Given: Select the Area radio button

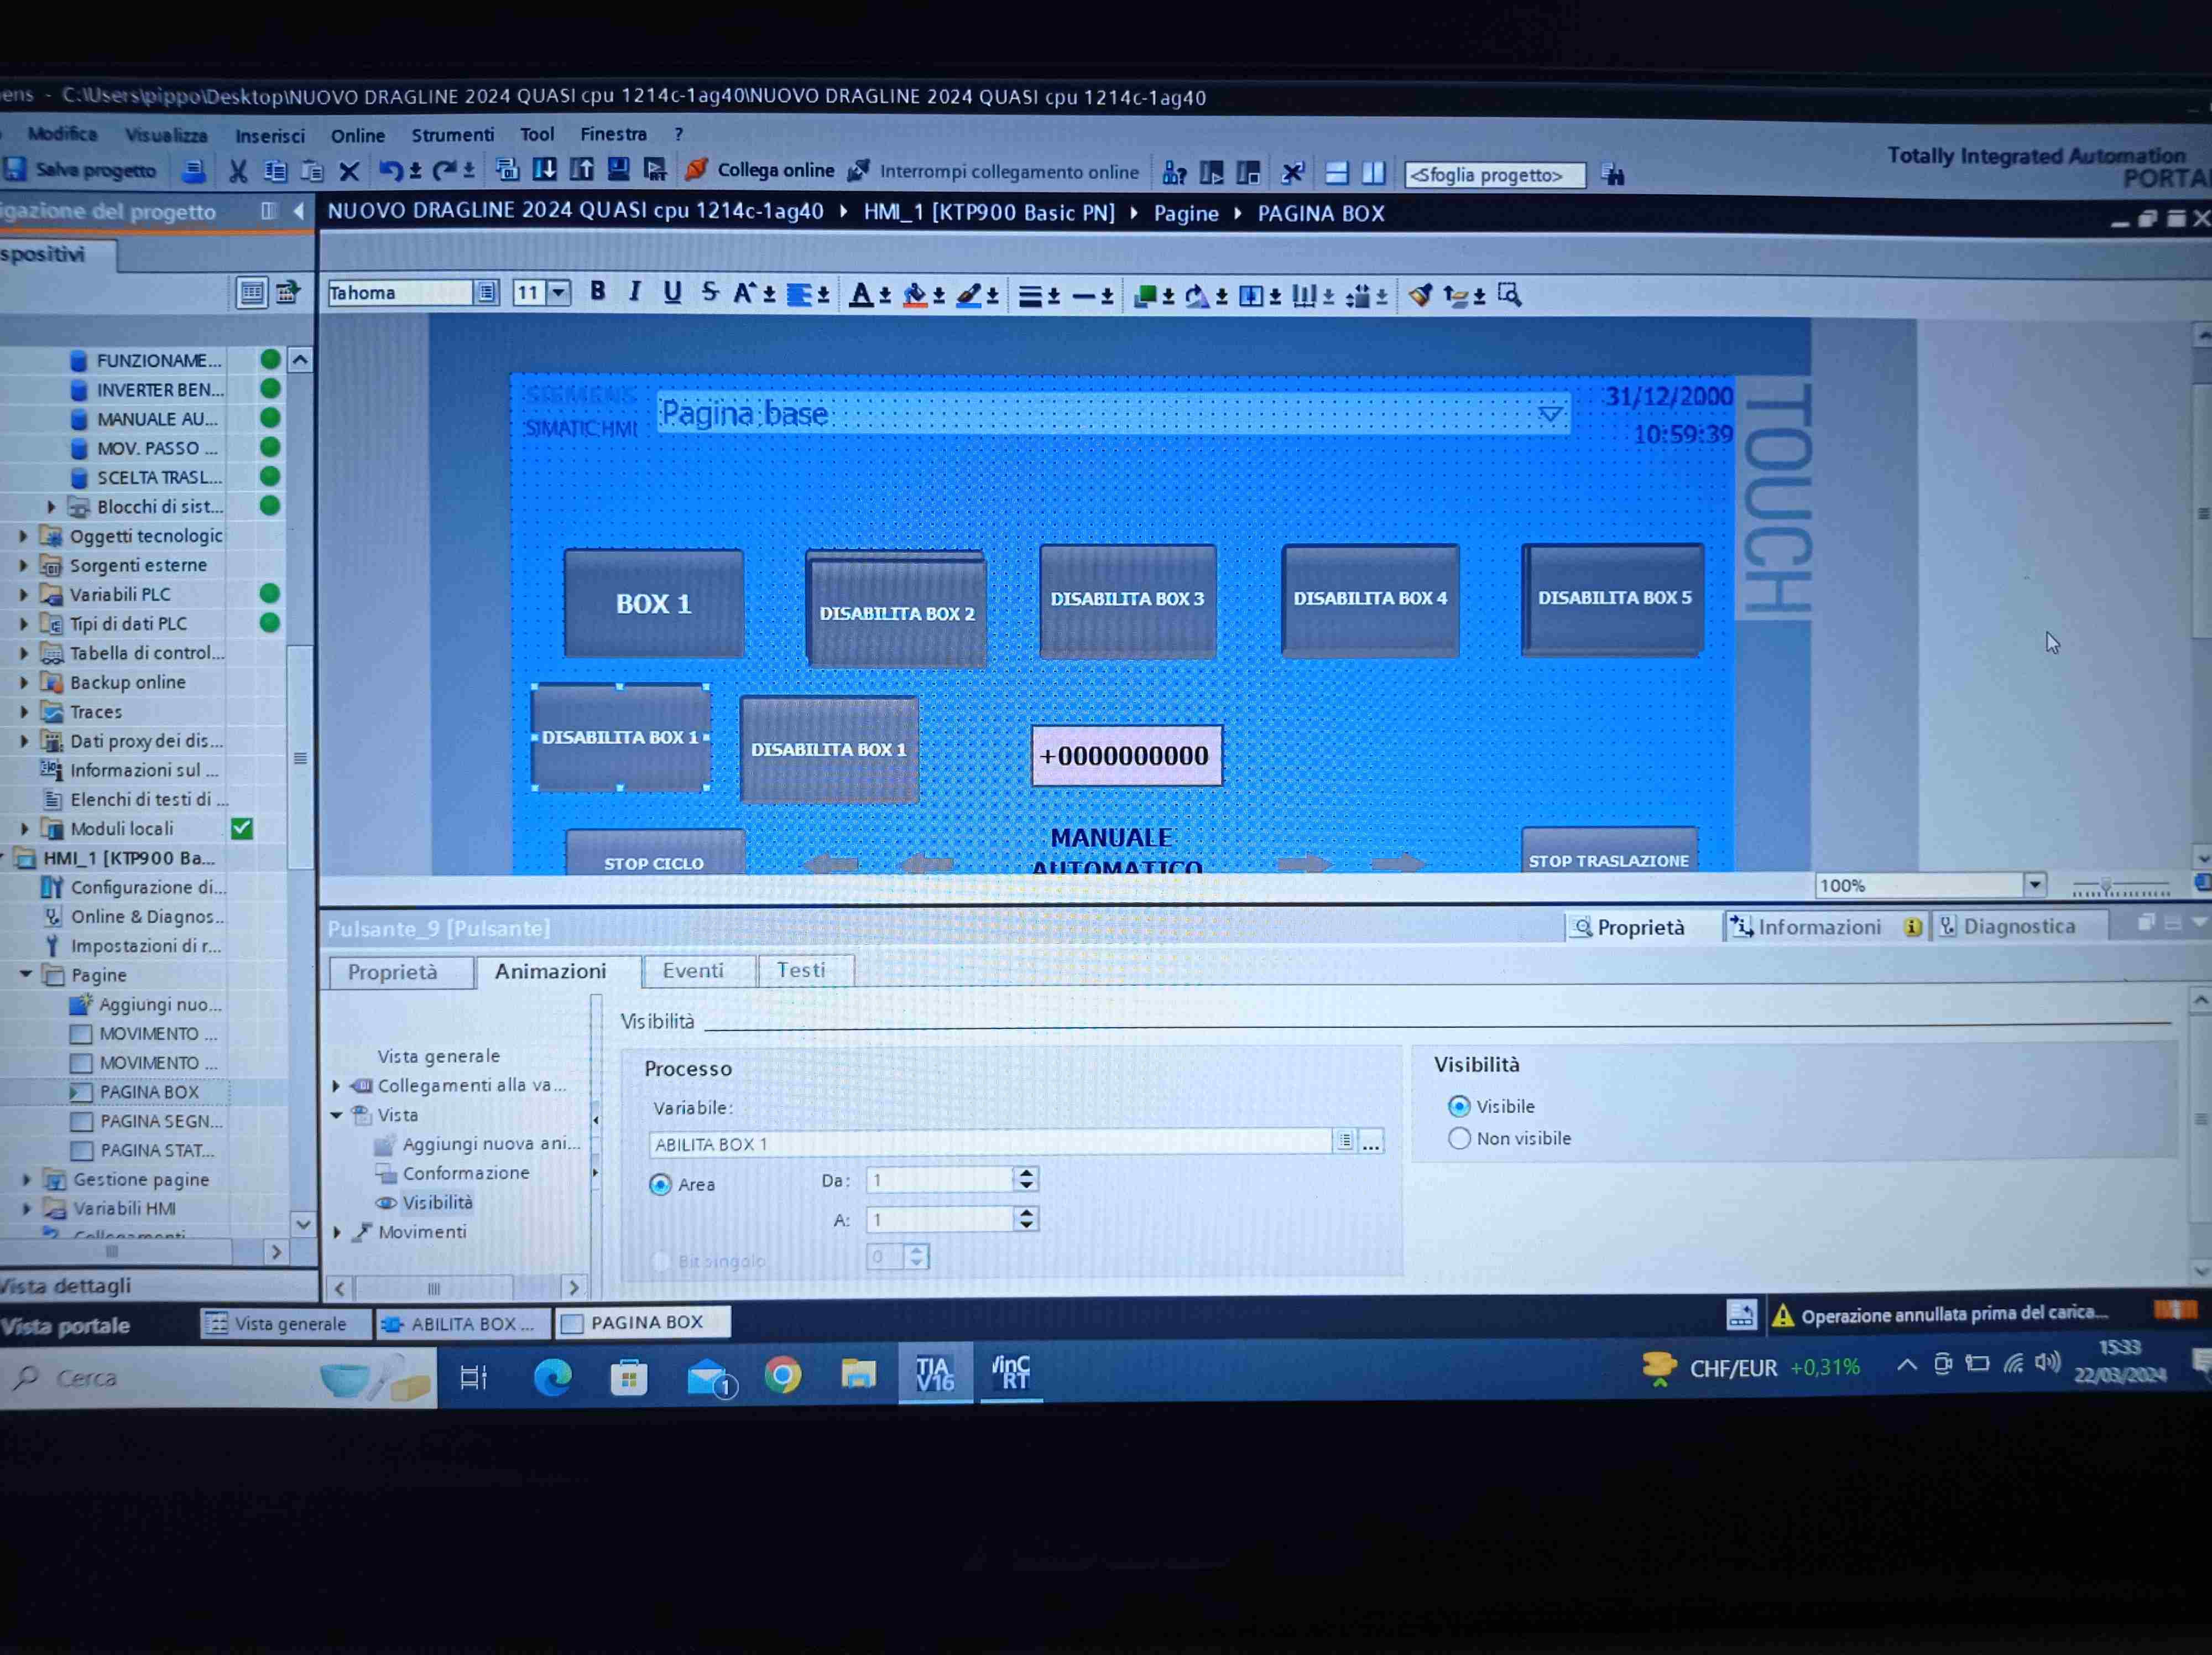Looking at the screenshot, I should [660, 1184].
